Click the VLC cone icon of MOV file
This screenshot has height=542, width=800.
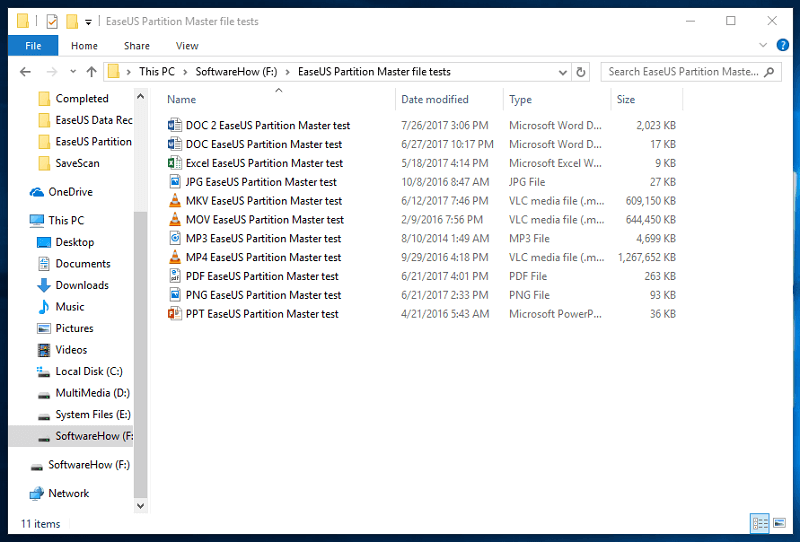pyautogui.click(x=174, y=219)
